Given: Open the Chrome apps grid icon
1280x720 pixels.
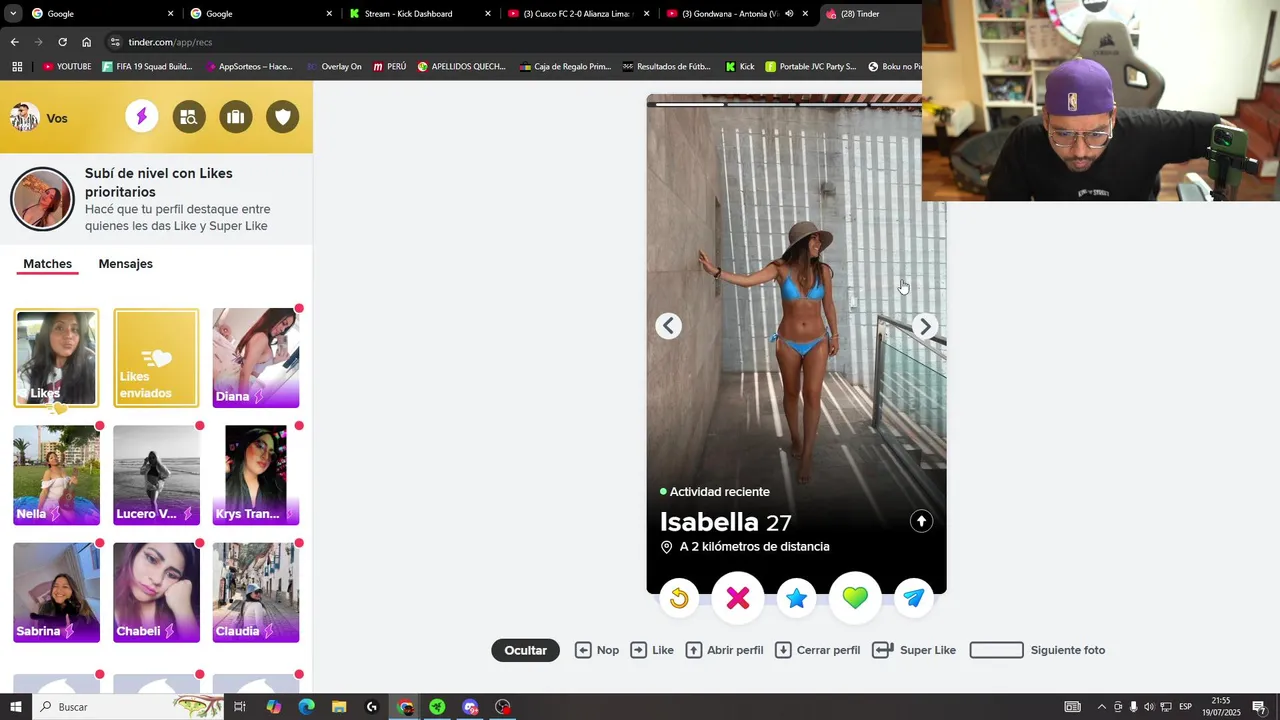Looking at the screenshot, I should pos(17,67).
